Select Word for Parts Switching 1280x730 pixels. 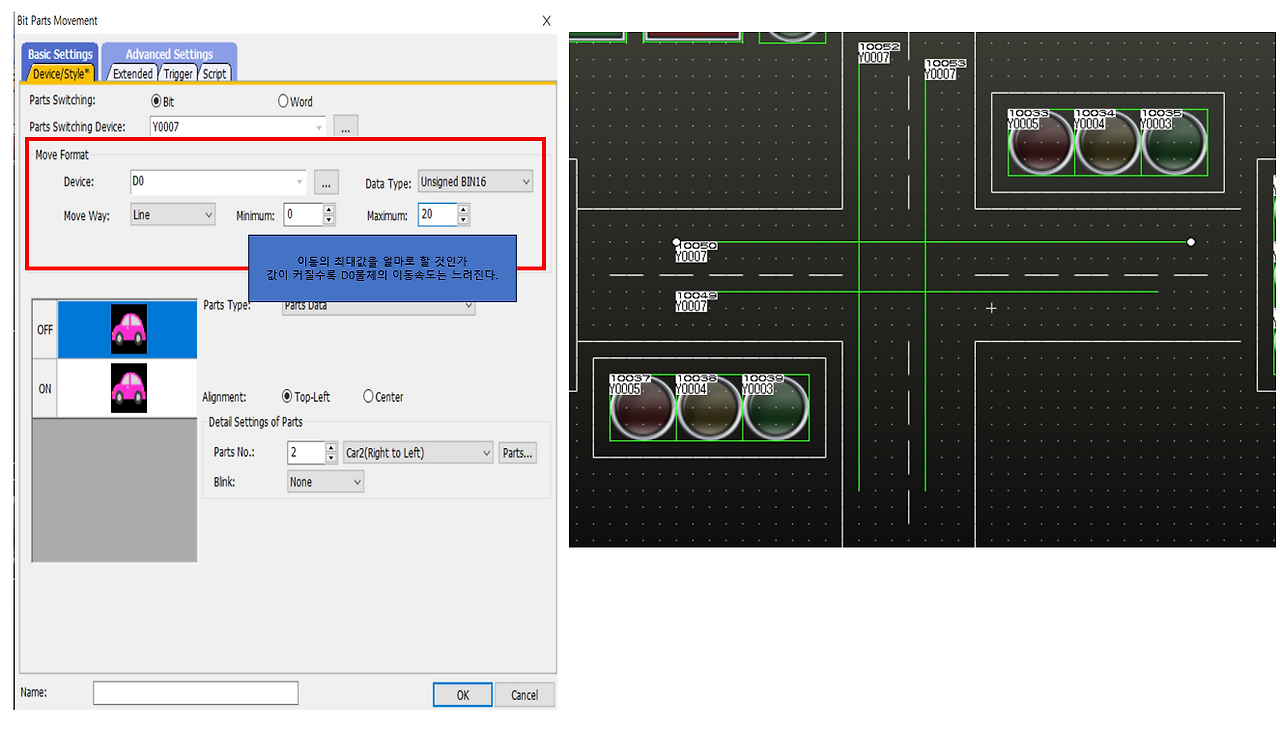[x=283, y=100]
